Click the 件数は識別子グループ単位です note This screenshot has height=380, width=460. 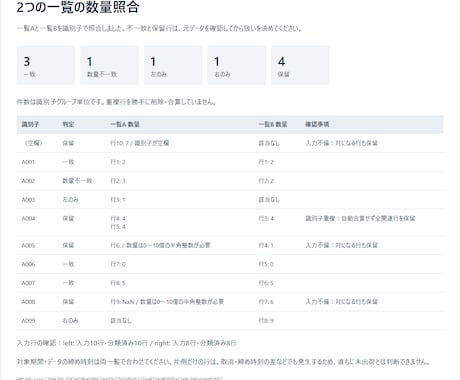(x=116, y=102)
